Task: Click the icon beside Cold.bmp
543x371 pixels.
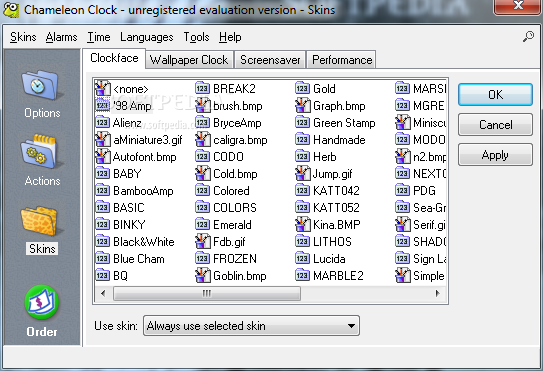Action: pos(203,174)
